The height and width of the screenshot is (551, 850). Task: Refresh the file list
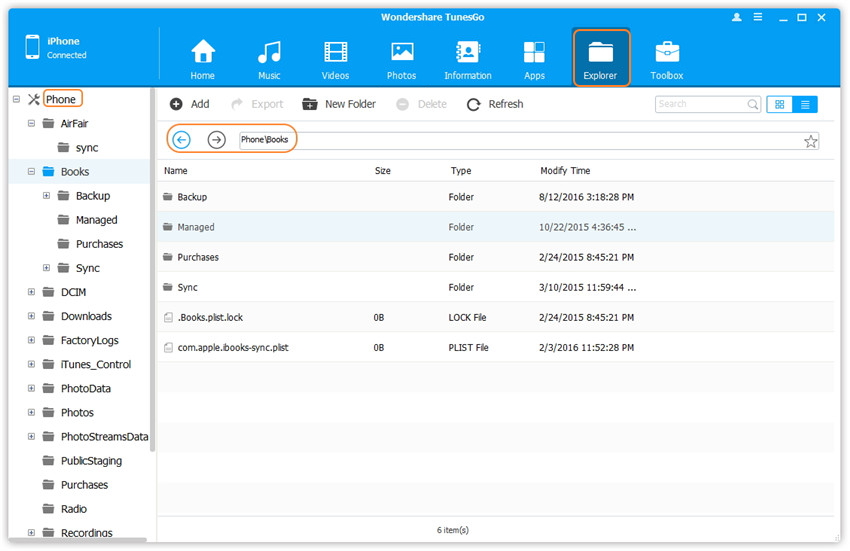pyautogui.click(x=495, y=104)
